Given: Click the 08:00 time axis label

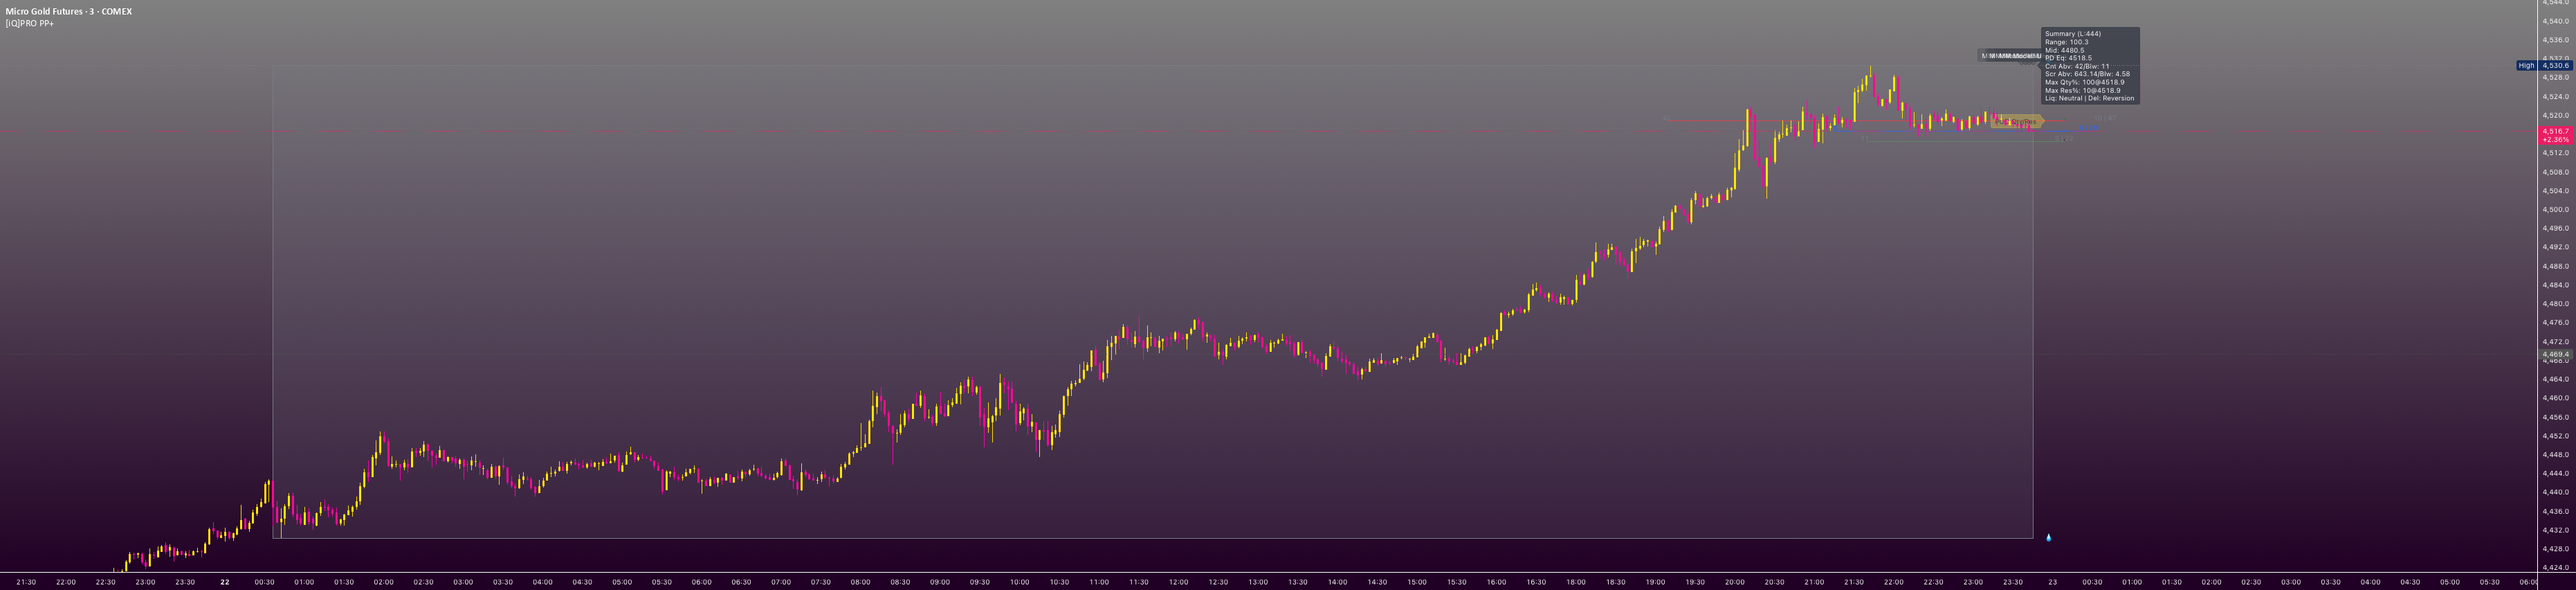Looking at the screenshot, I should pos(860,582).
